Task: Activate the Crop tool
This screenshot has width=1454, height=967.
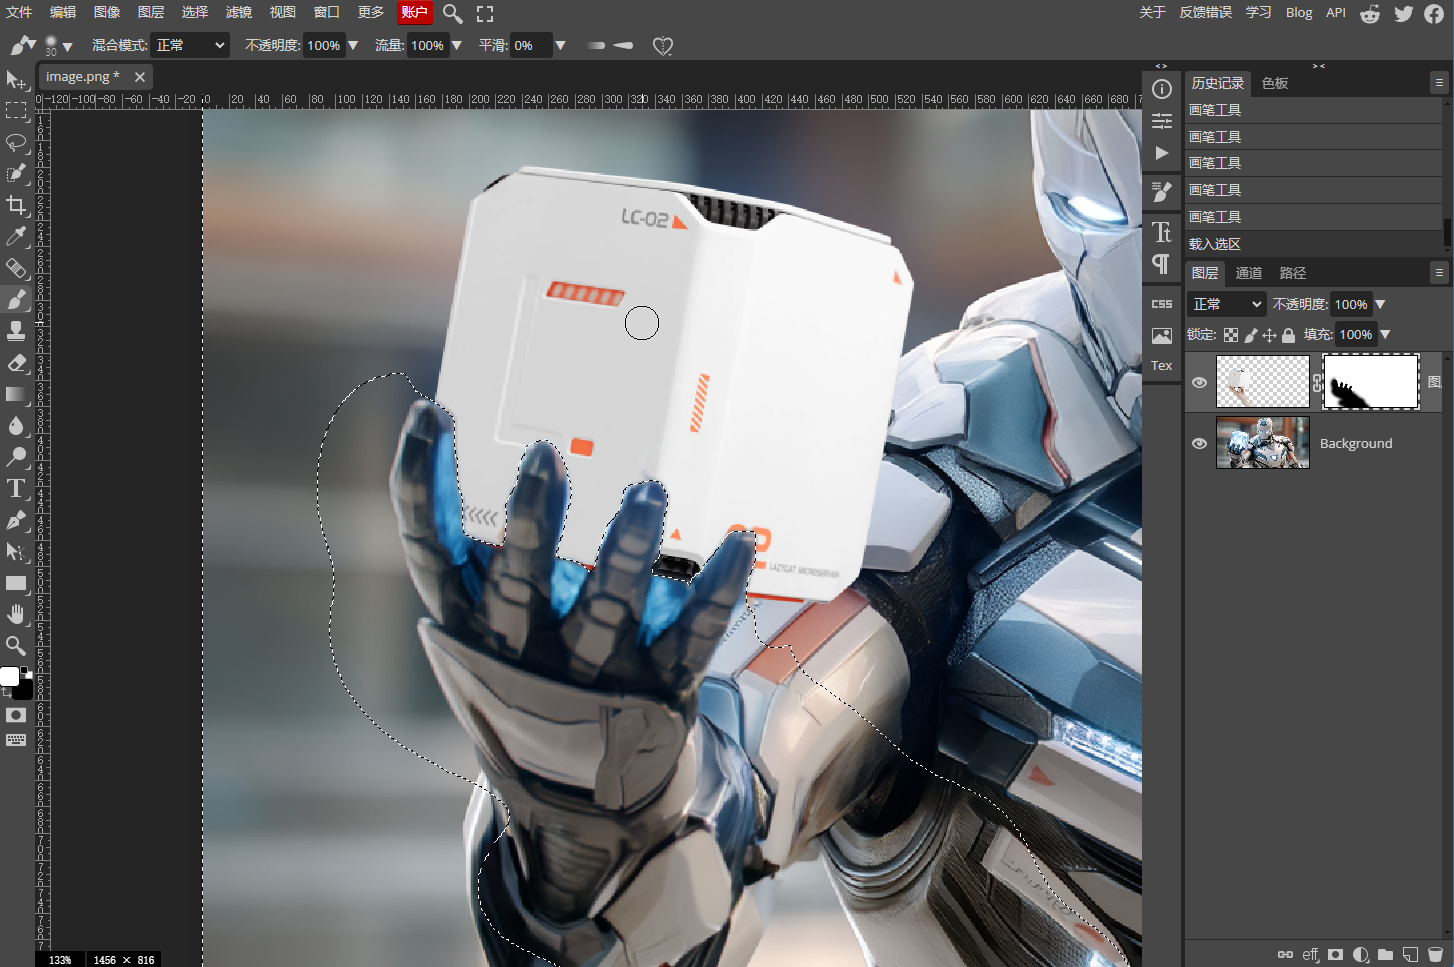Action: (16, 205)
